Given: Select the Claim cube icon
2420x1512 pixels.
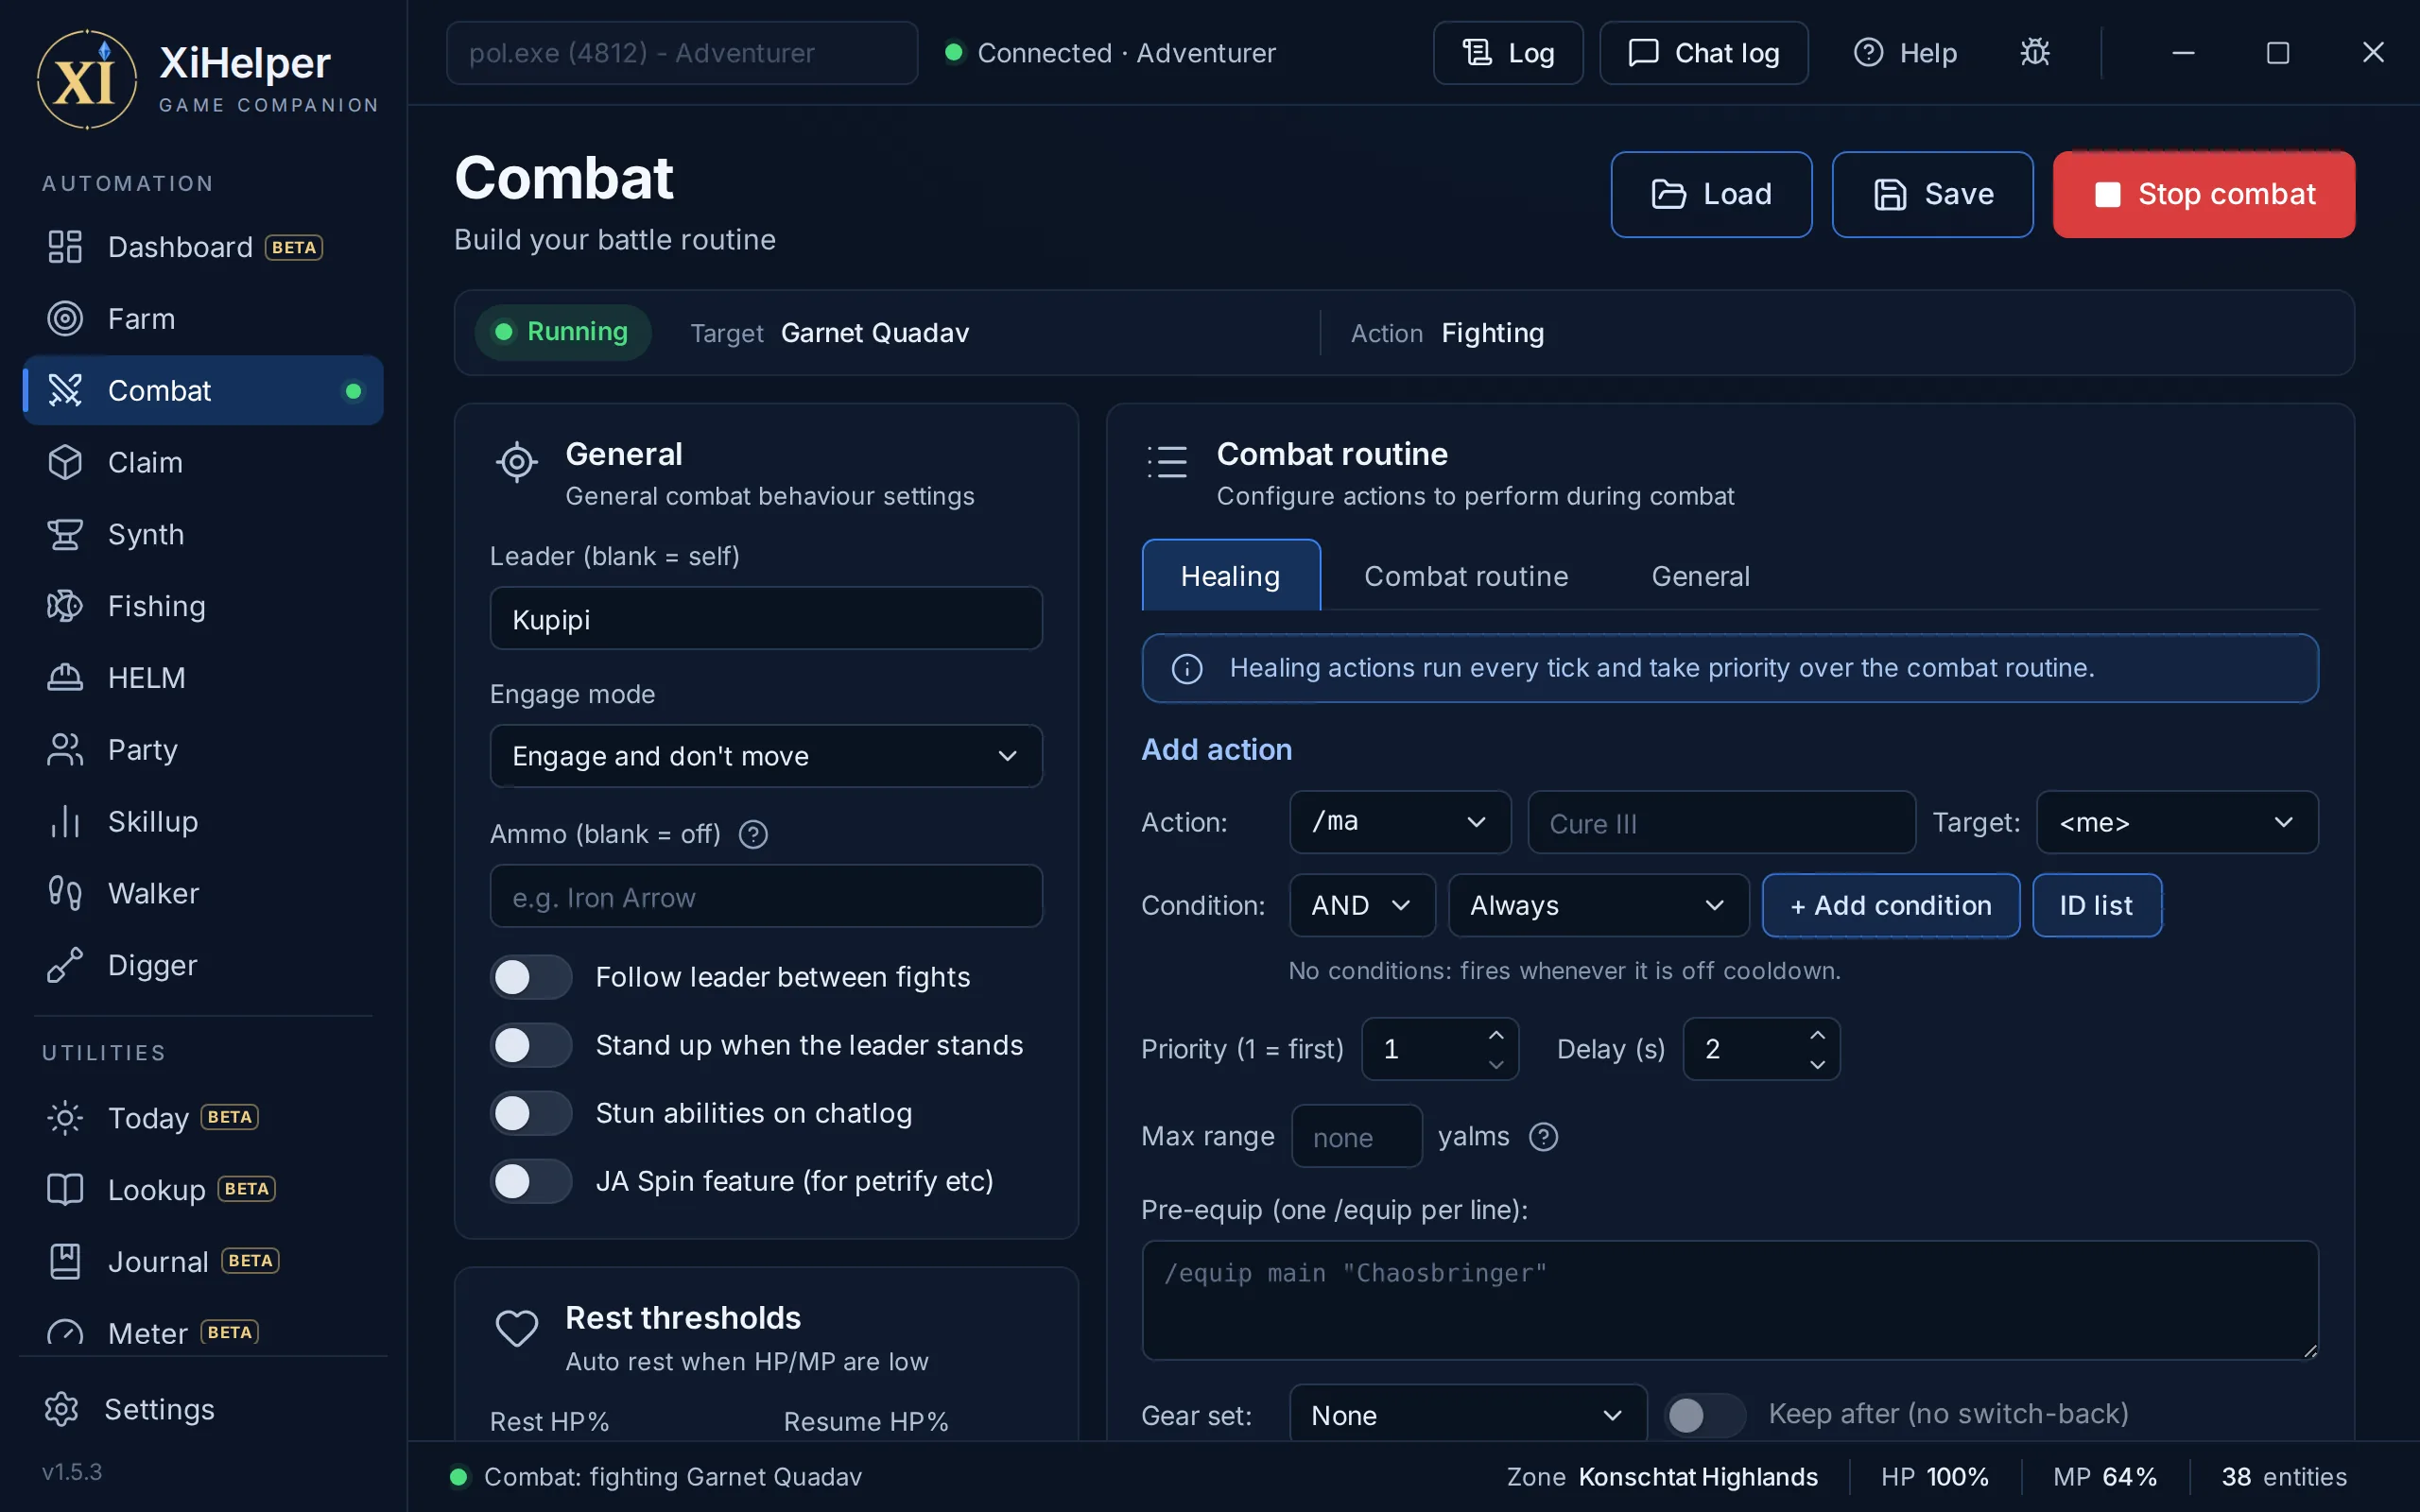Looking at the screenshot, I should [x=65, y=462].
